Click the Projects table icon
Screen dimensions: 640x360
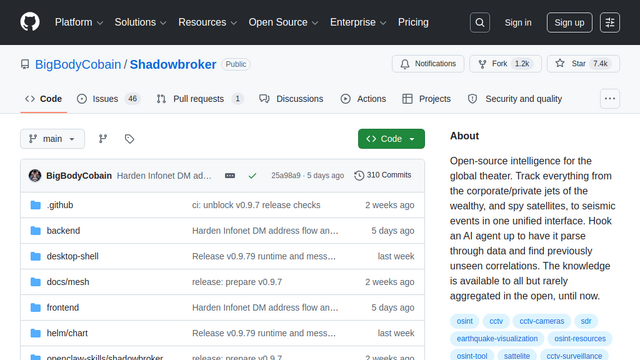pos(407,99)
